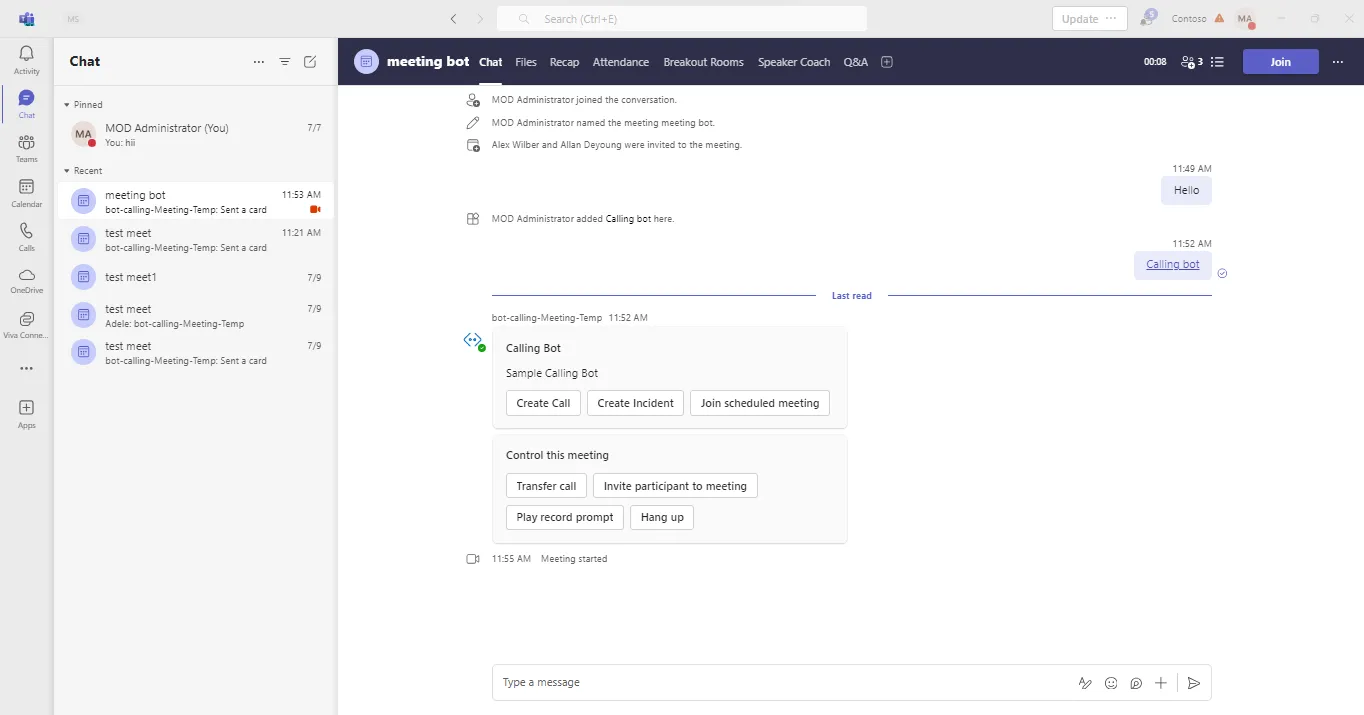This screenshot has width=1364, height=715.
Task: Open Loop components in compose box
Action: 1136,683
